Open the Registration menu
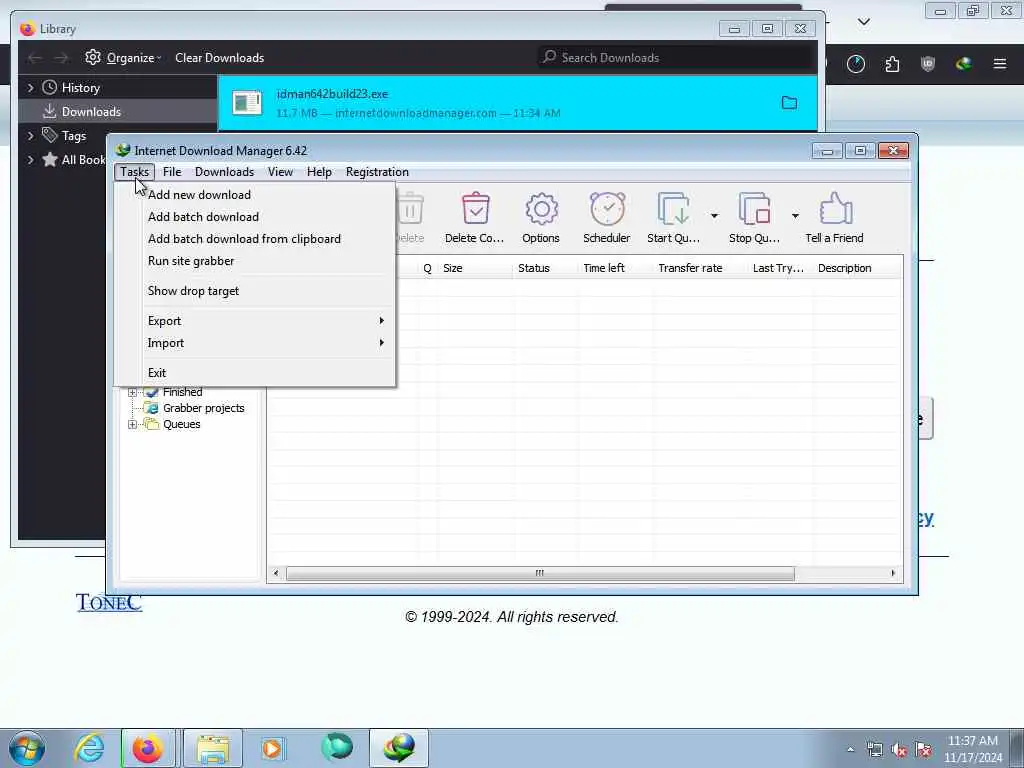The height and width of the screenshot is (768, 1024). pos(377,172)
